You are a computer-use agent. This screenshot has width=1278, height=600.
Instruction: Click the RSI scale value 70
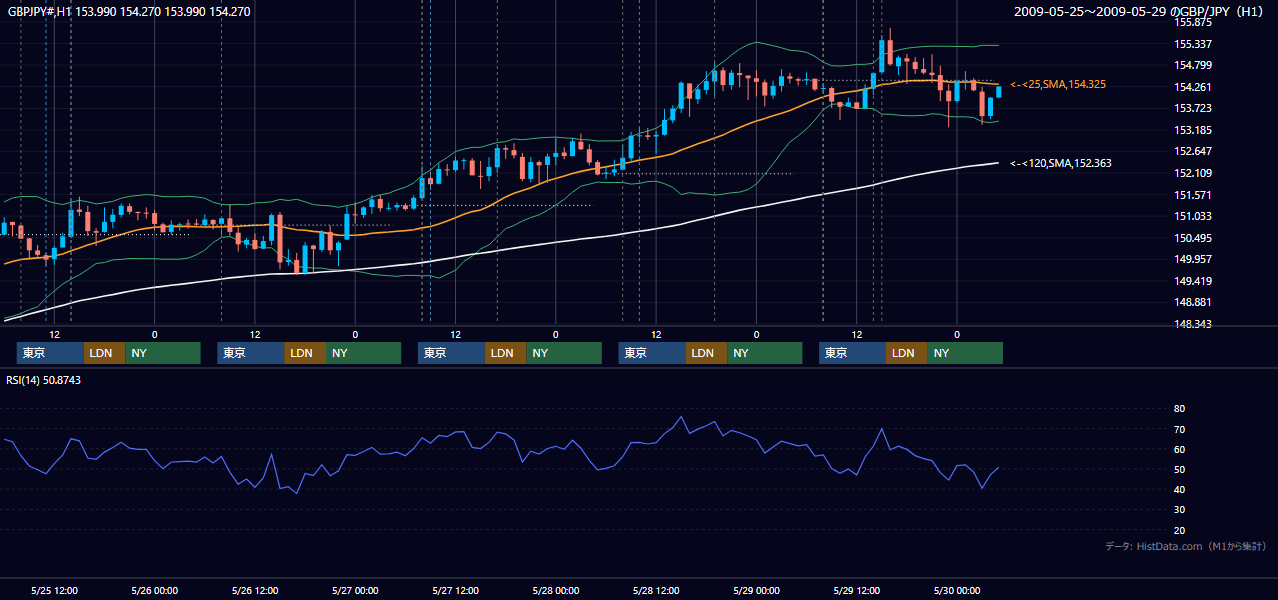click(1179, 429)
